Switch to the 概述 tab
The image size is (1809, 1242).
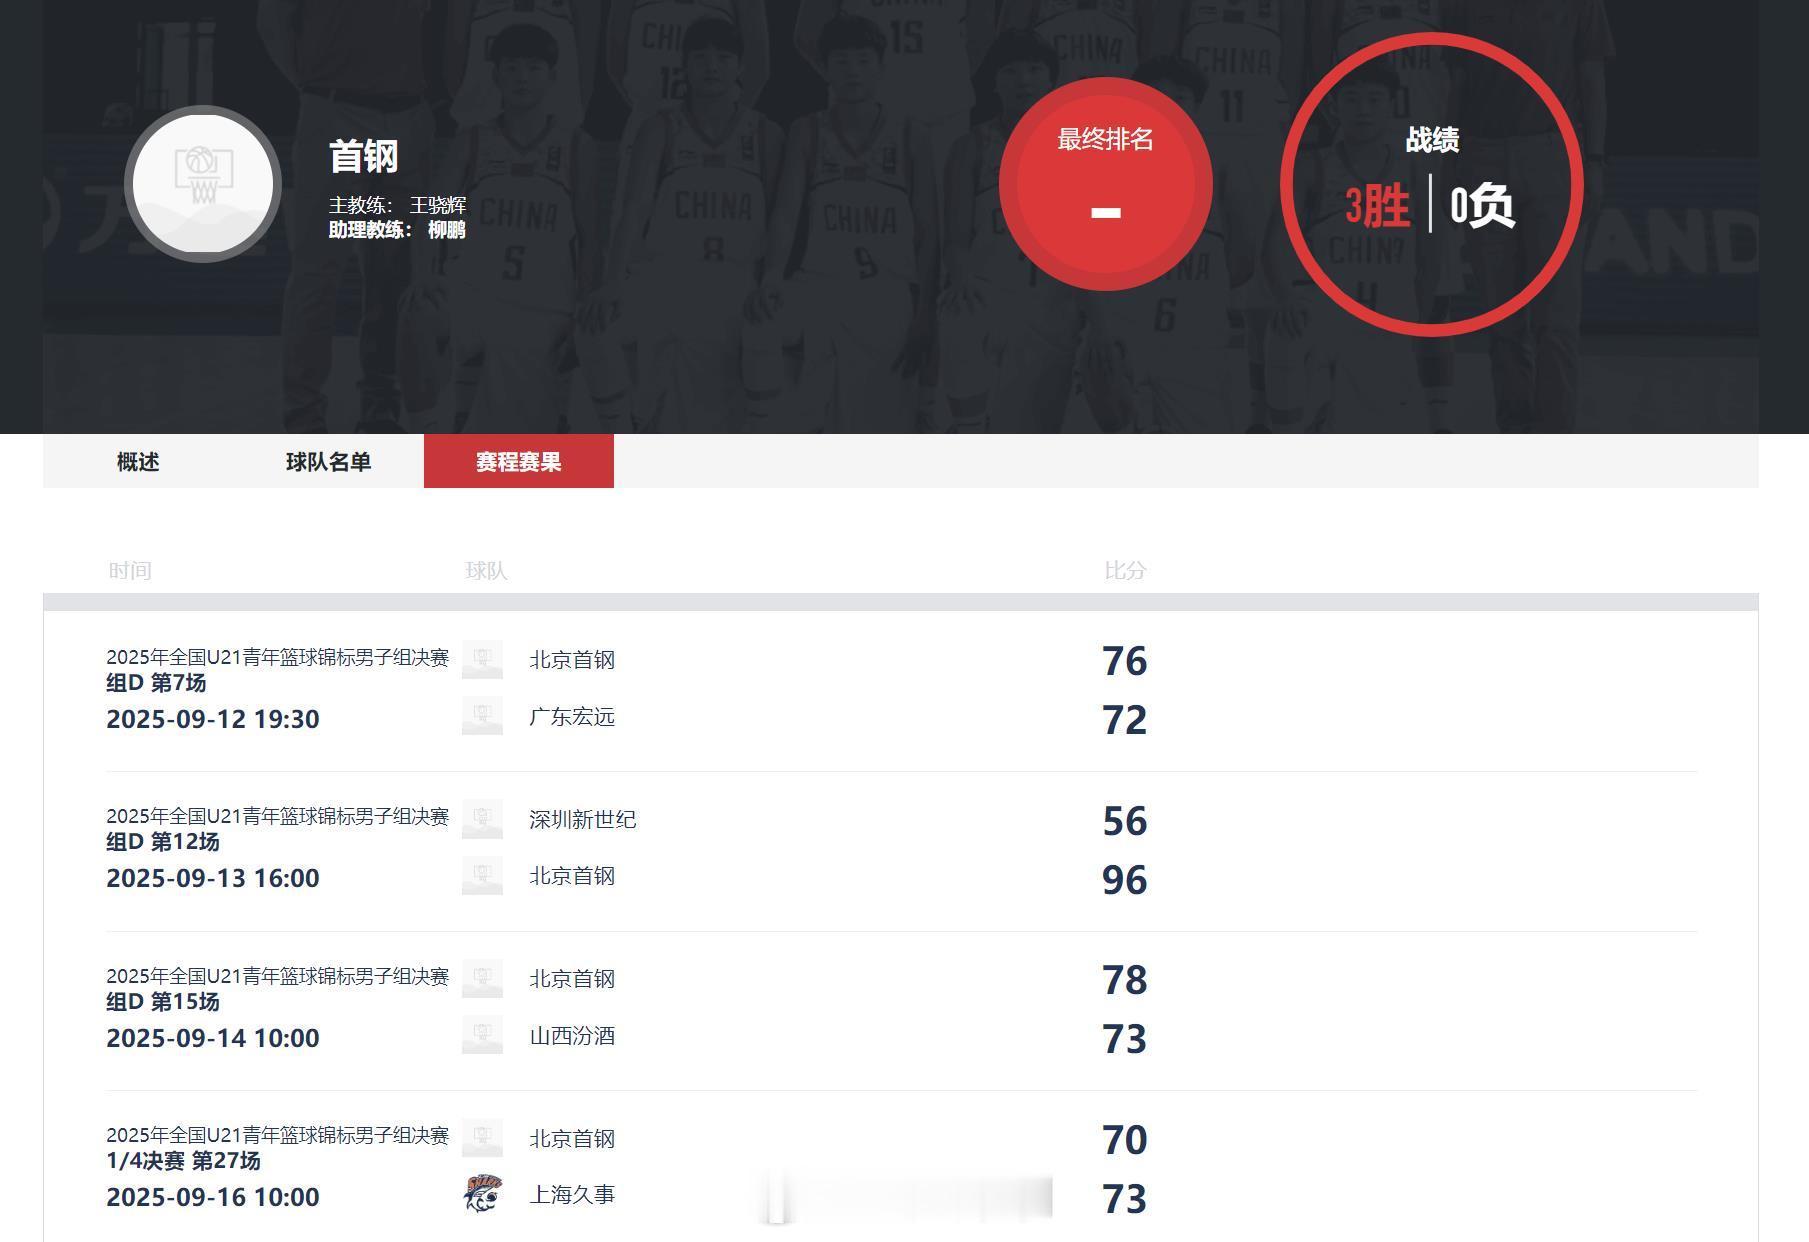[x=138, y=461]
